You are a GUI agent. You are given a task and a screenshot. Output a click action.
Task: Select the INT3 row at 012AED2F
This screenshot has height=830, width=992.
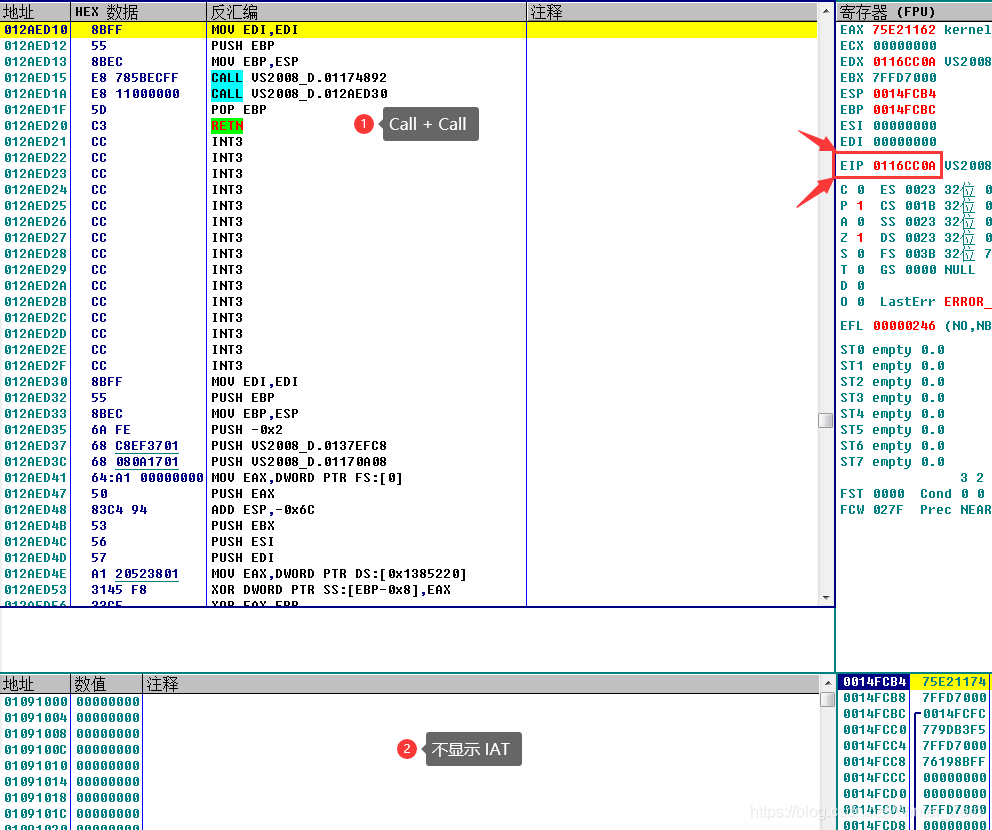coord(409,366)
